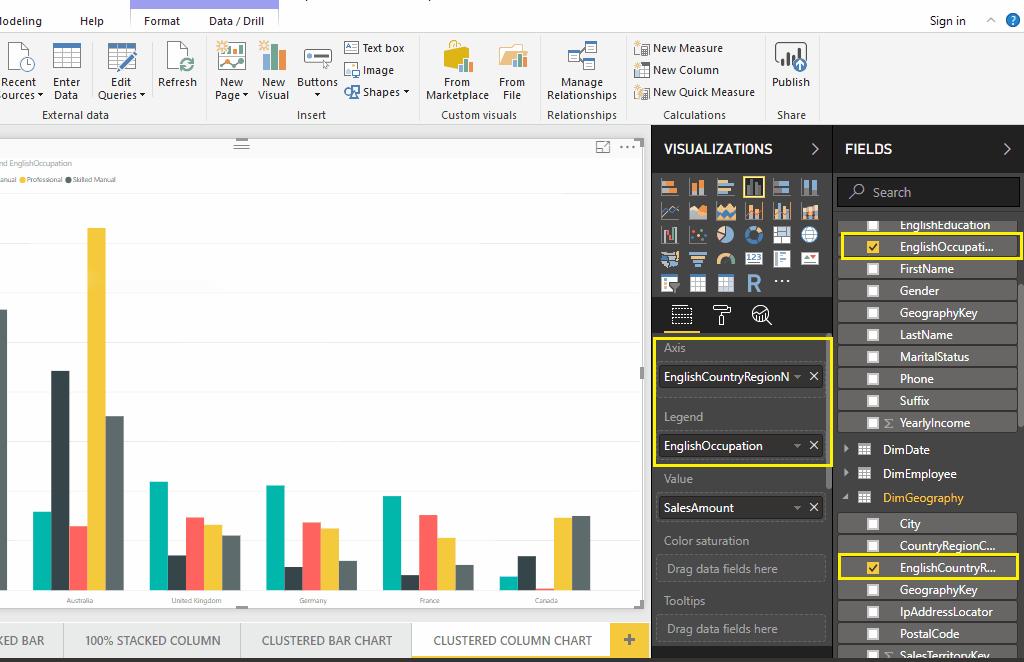This screenshot has height=662, width=1024.
Task: Open EnglishCountryRegionN axis field dropdown arrow
Action: tap(797, 377)
